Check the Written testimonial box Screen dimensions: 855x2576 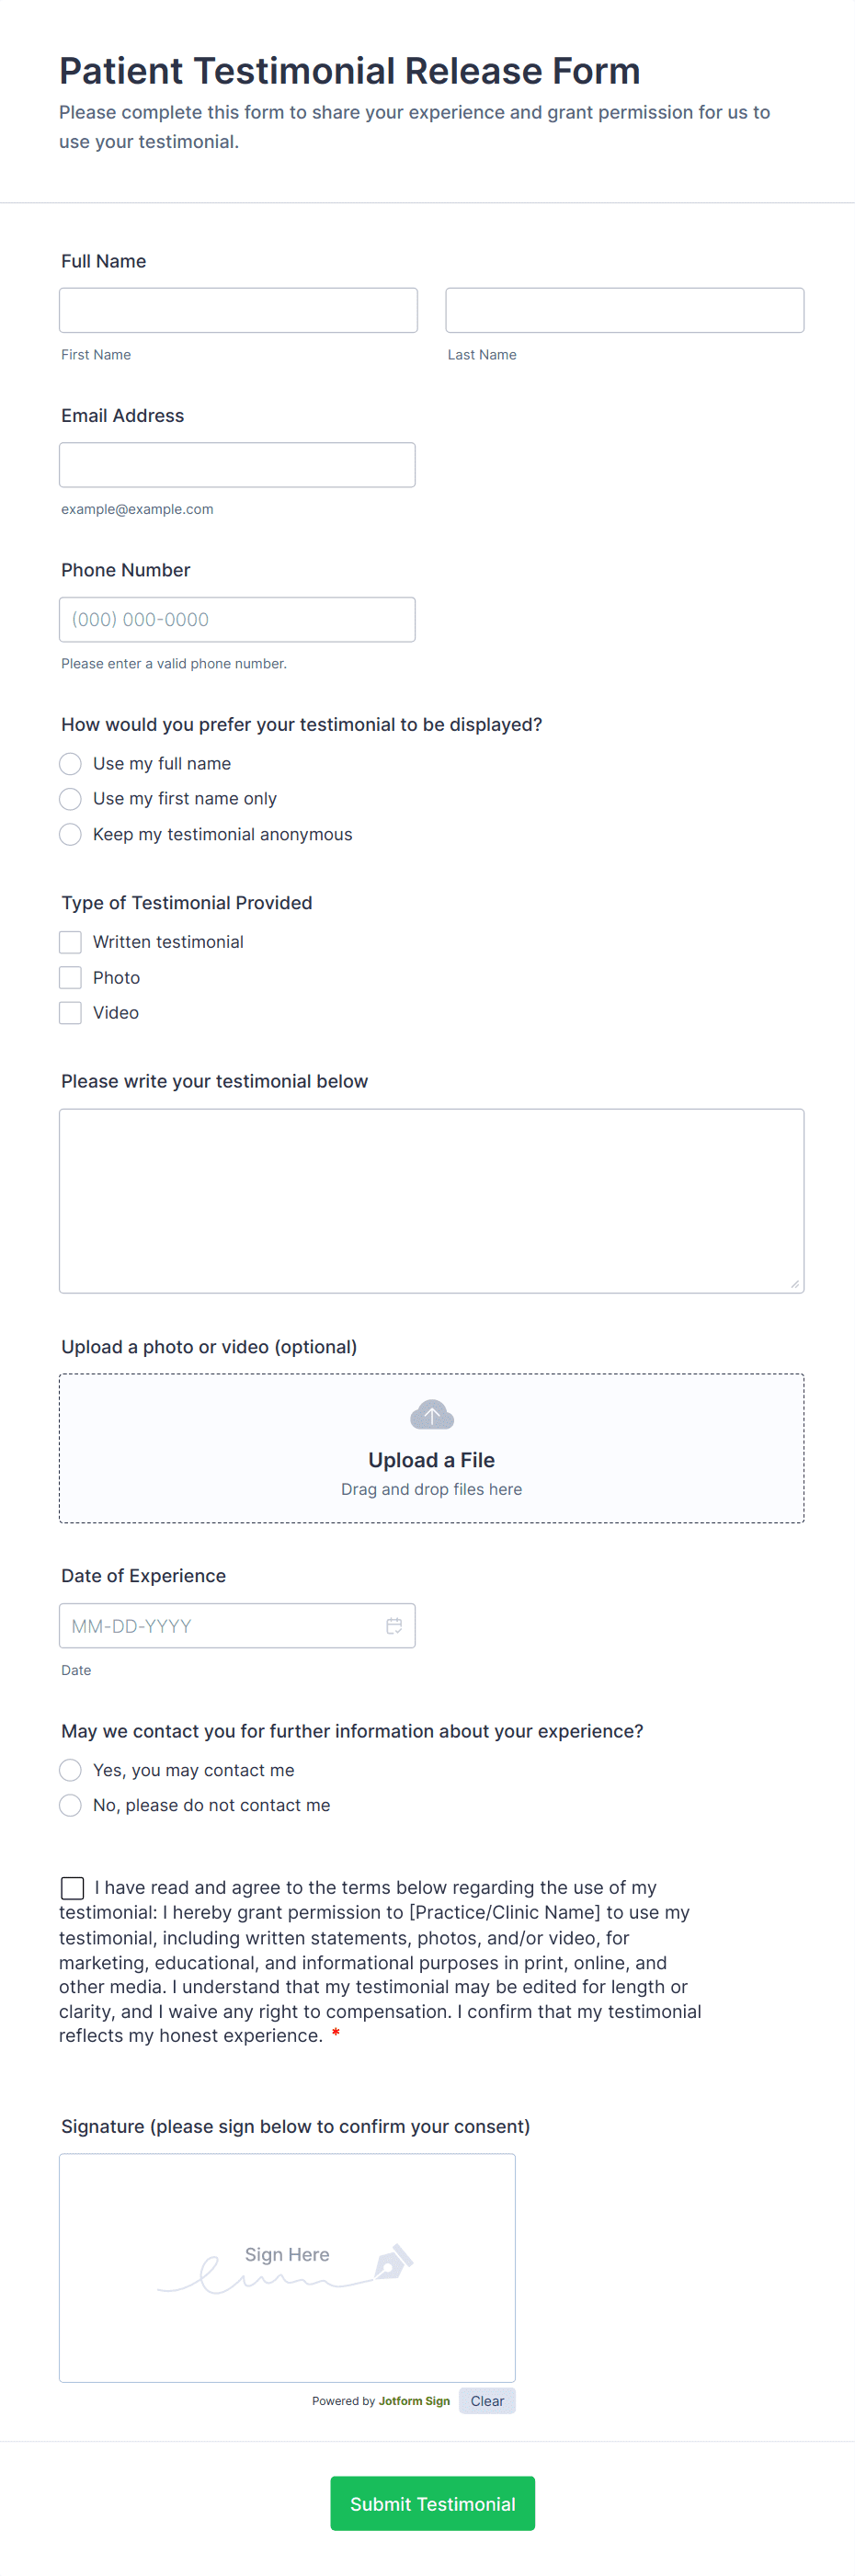(70, 942)
